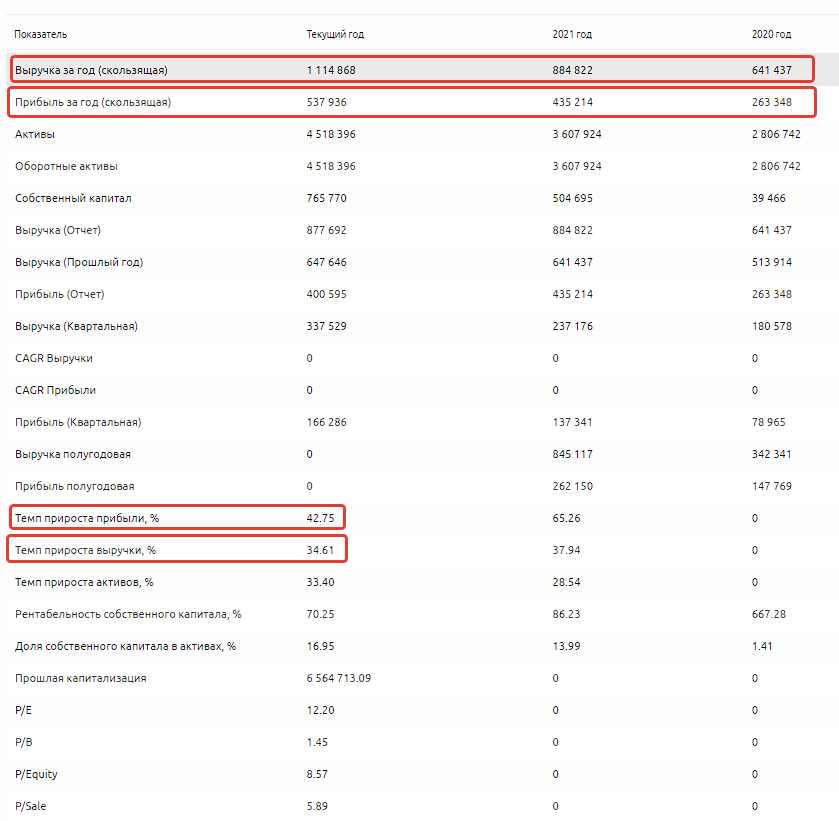Click the 'Темп прироста прибыли, %' label
Image resolution: width=839 pixels, height=821 pixels.
pyautogui.click(x=87, y=518)
